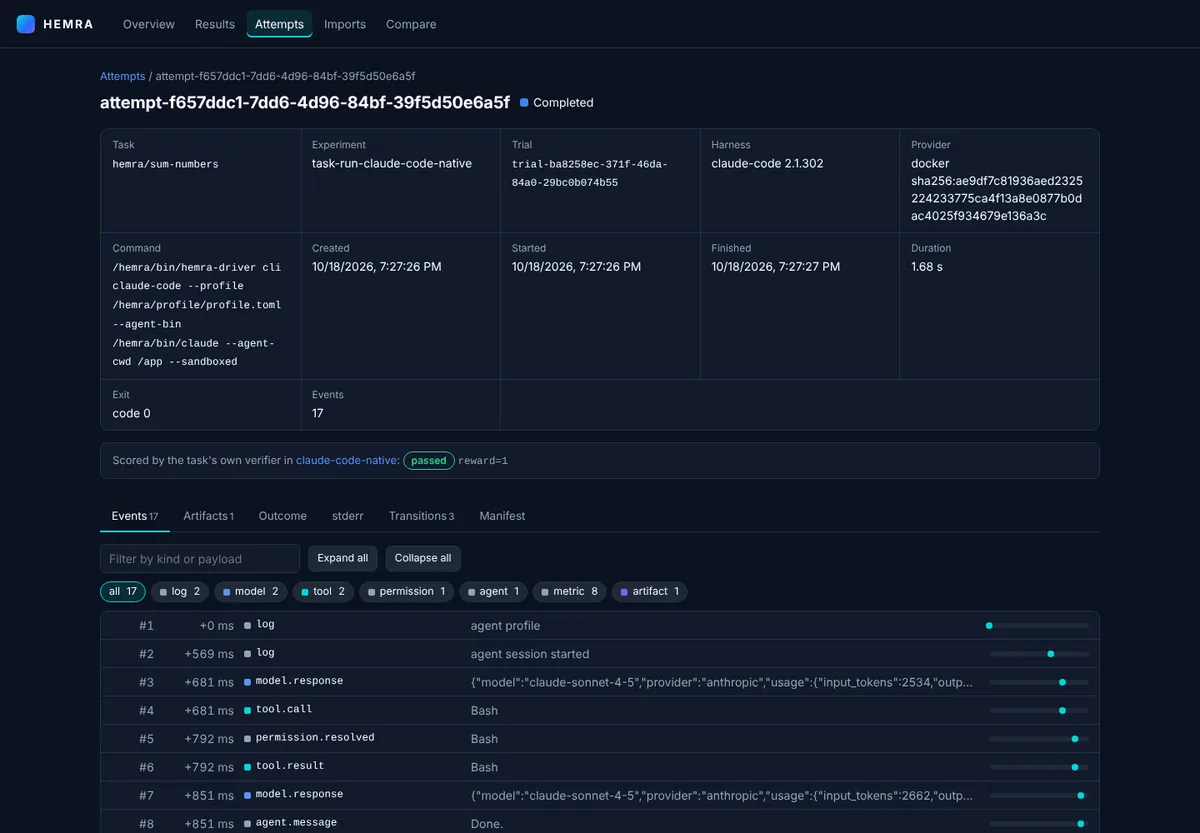Click the Completed status badge
The height and width of the screenshot is (833, 1200).
[x=557, y=103]
